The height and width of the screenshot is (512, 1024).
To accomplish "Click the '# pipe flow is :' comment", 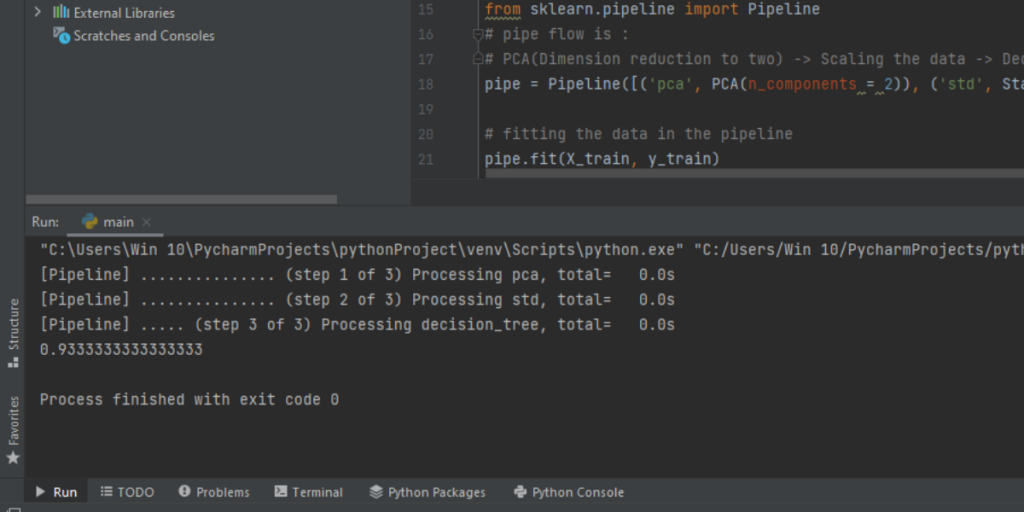I will [556, 35].
